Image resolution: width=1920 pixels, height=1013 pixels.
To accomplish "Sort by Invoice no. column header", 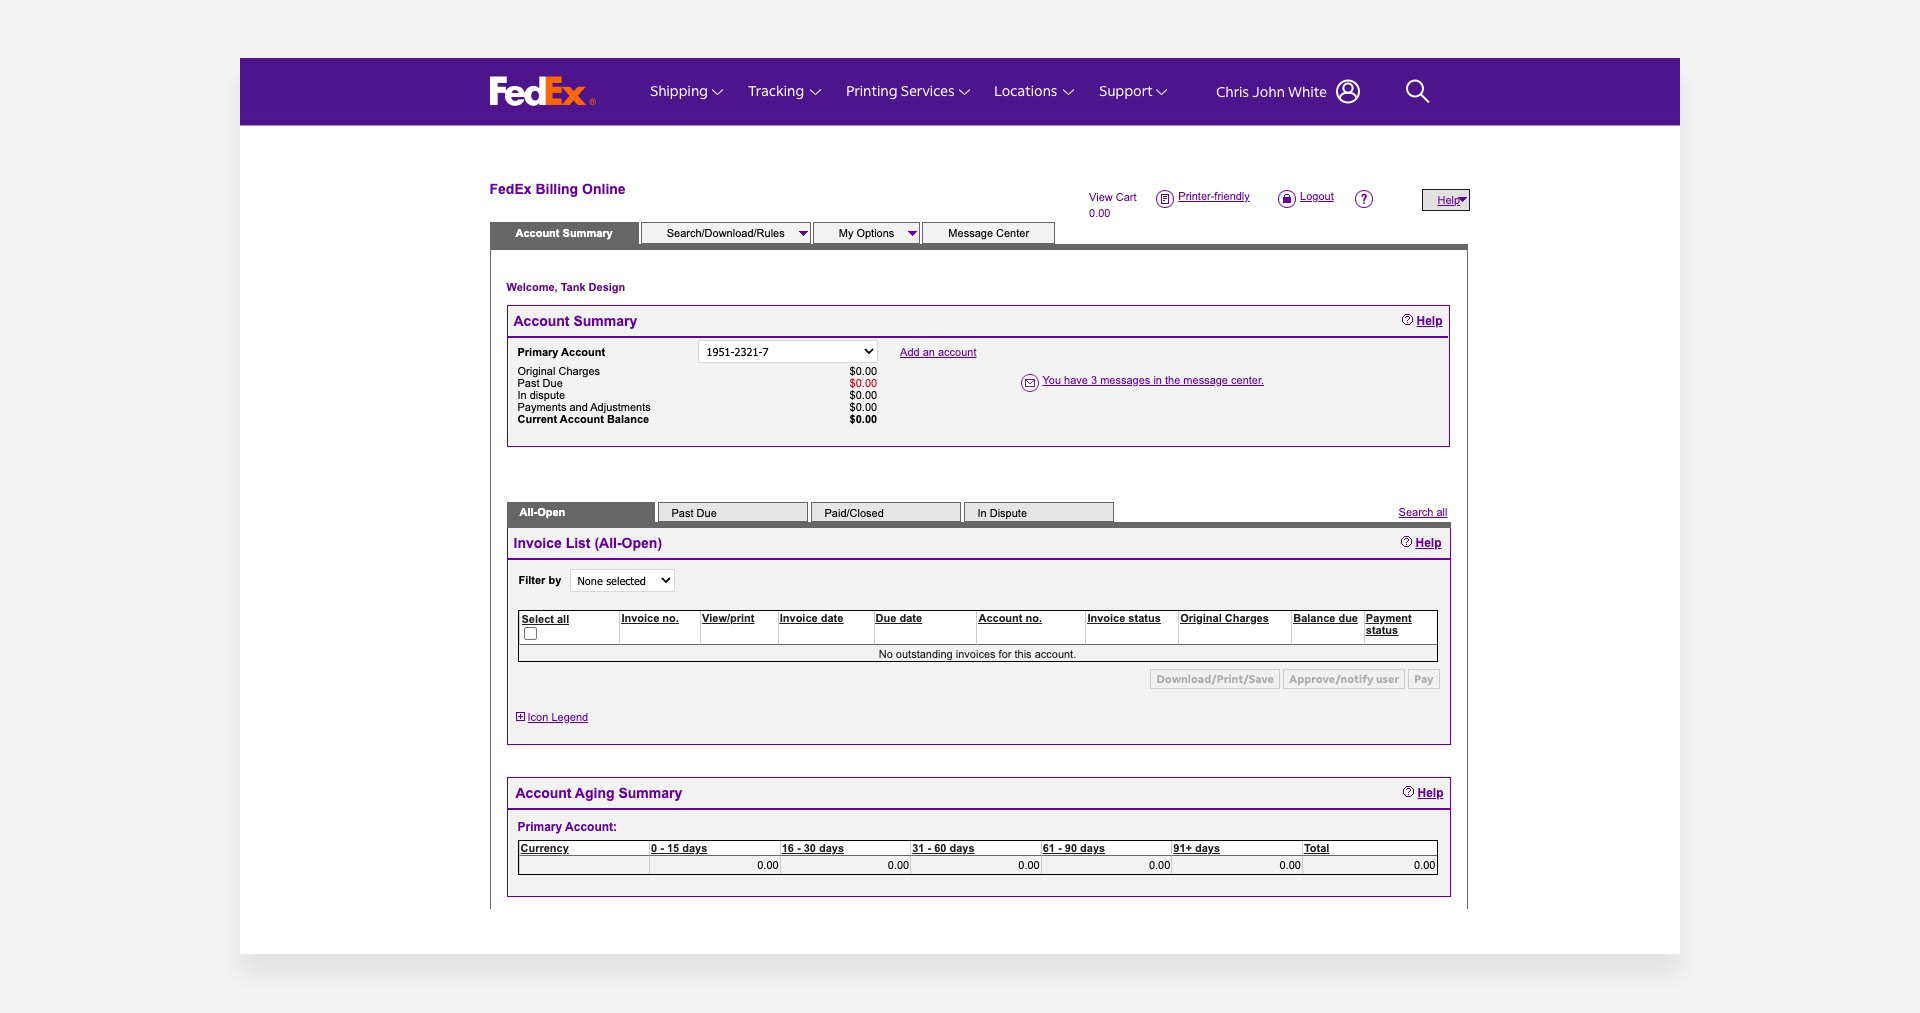I will pyautogui.click(x=650, y=618).
